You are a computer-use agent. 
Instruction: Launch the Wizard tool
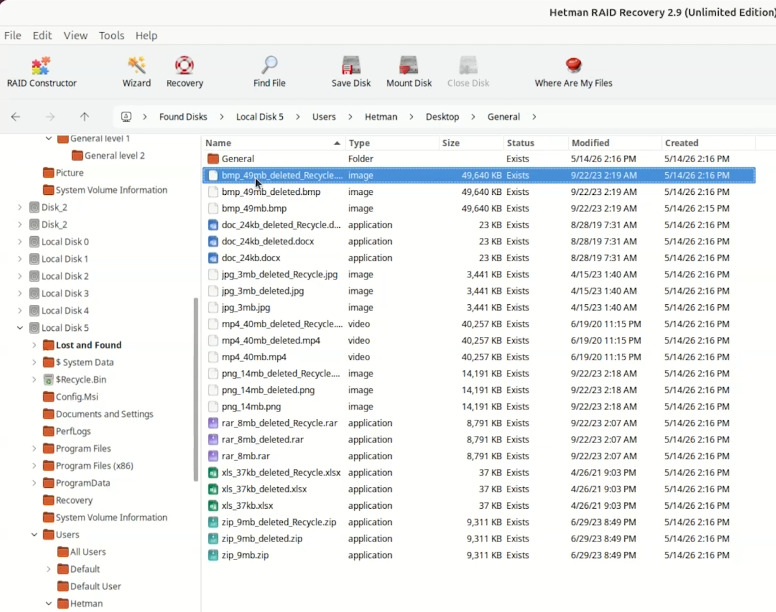coord(137,73)
